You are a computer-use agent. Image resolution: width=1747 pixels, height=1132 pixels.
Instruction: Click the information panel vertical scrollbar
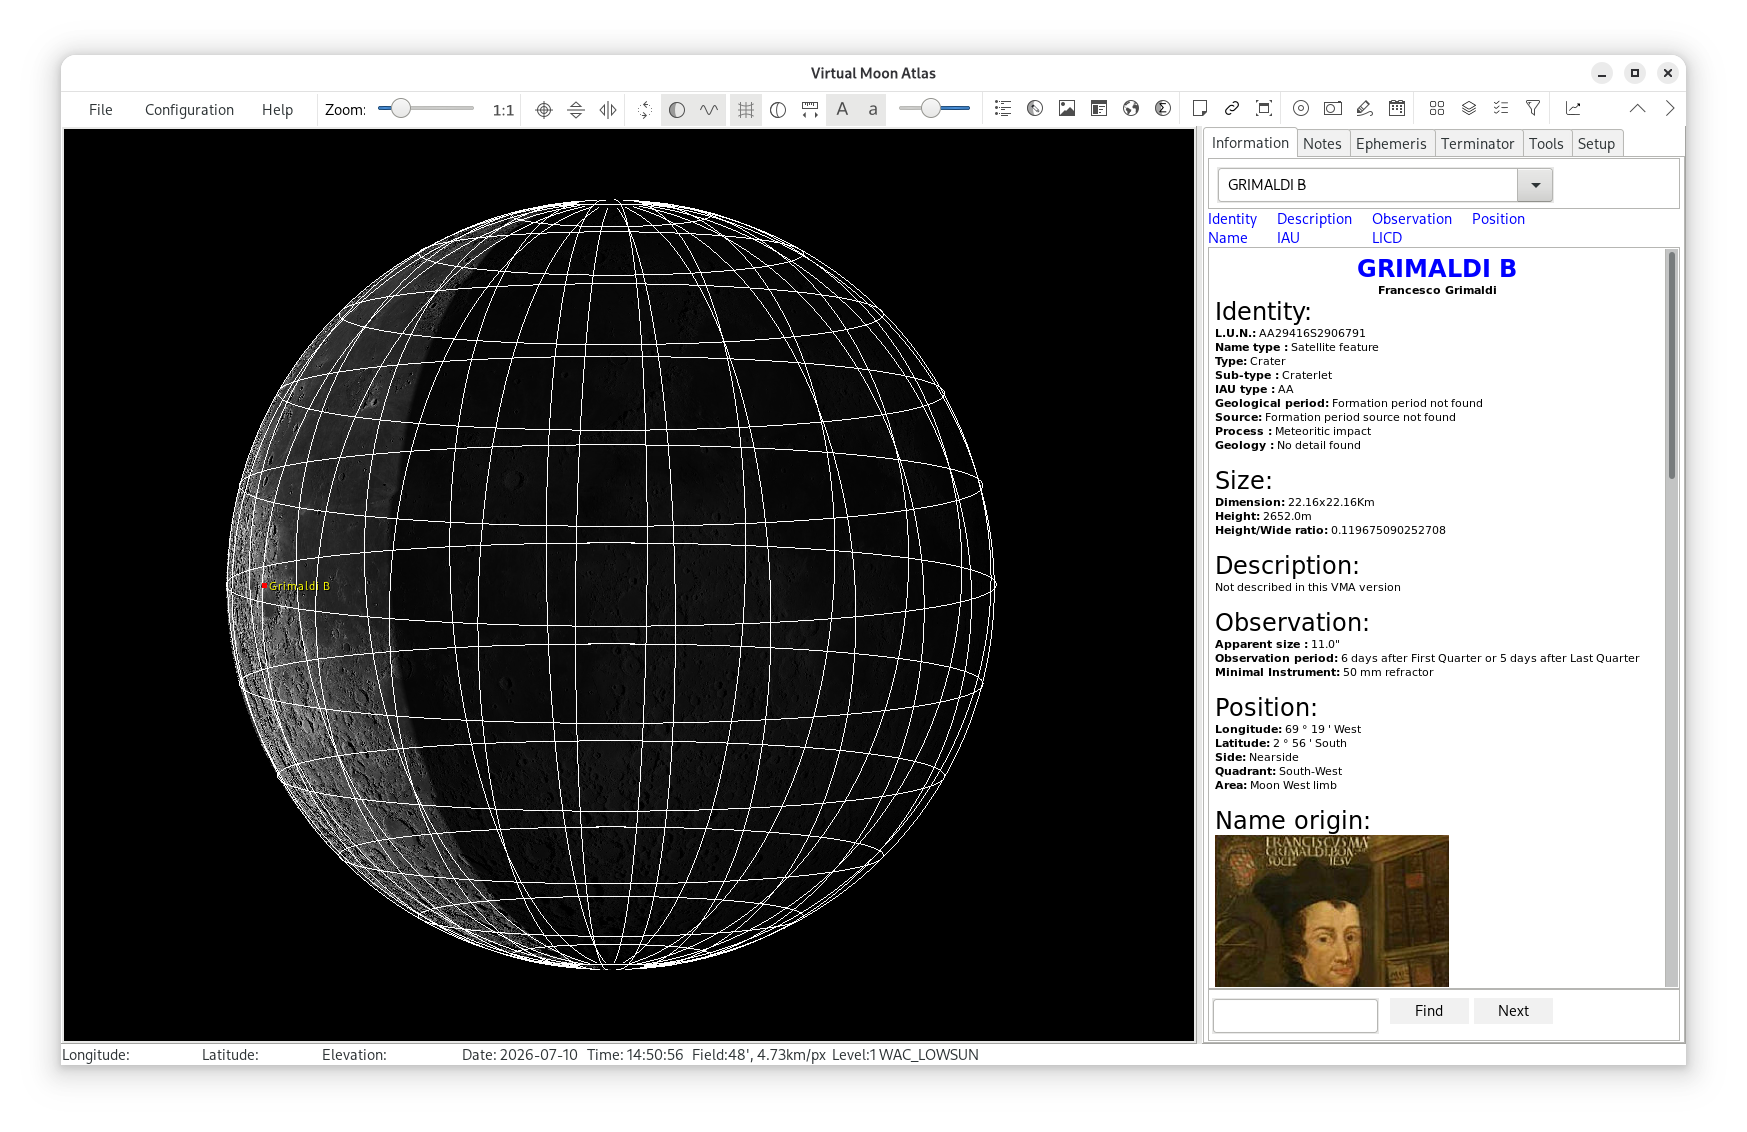point(1671,617)
